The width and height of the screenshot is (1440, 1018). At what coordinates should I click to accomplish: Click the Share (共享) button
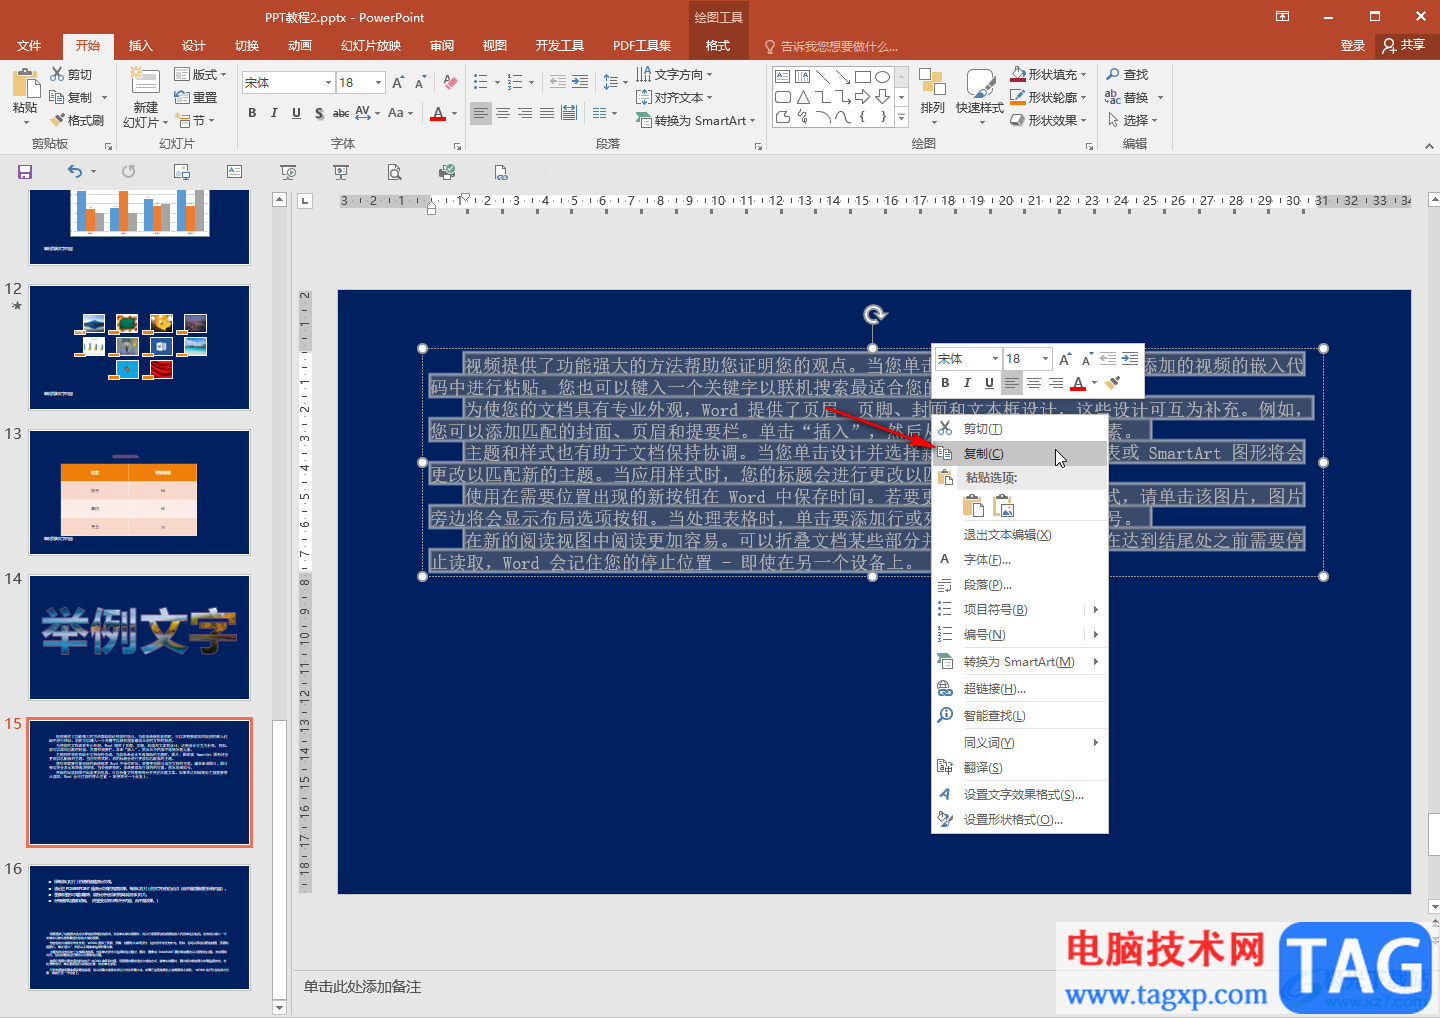1404,46
